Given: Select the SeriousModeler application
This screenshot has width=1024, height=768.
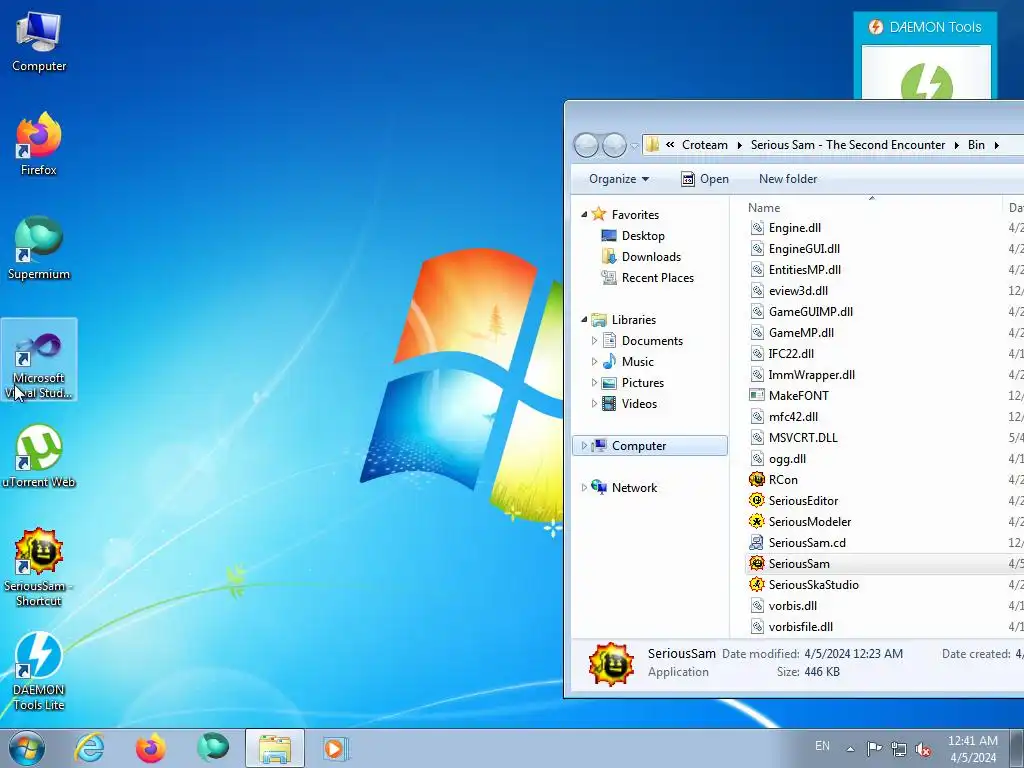Looking at the screenshot, I should click(809, 522).
